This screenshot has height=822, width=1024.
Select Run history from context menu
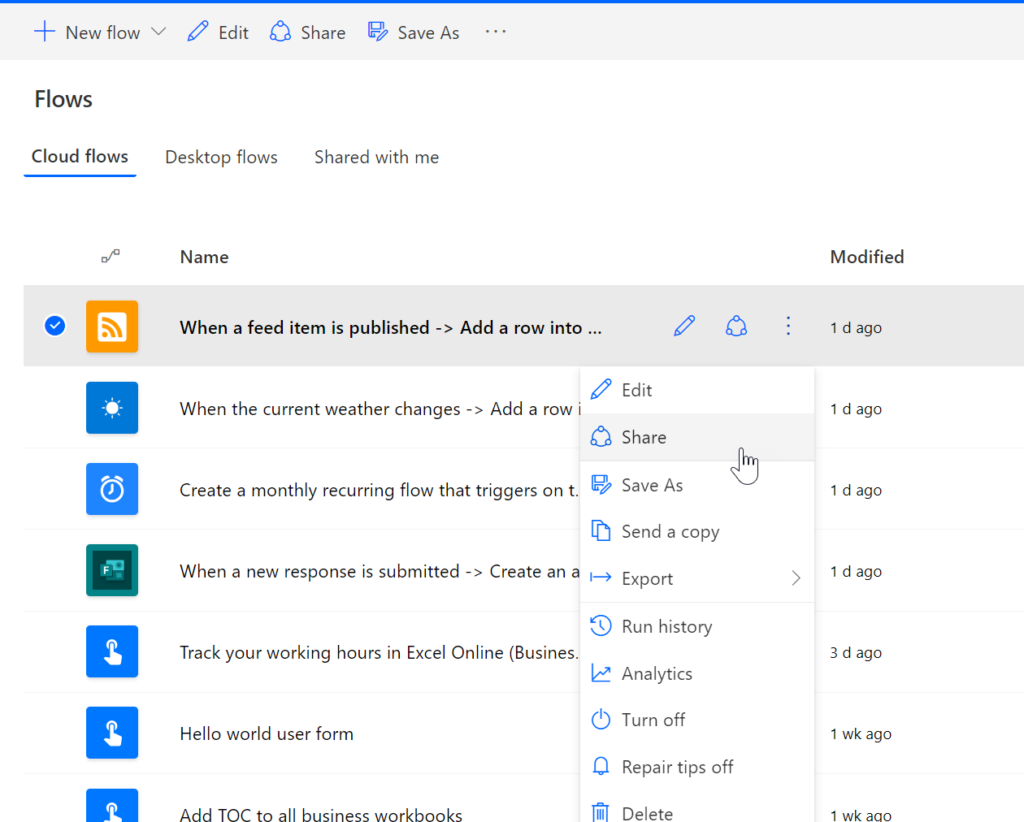(666, 627)
